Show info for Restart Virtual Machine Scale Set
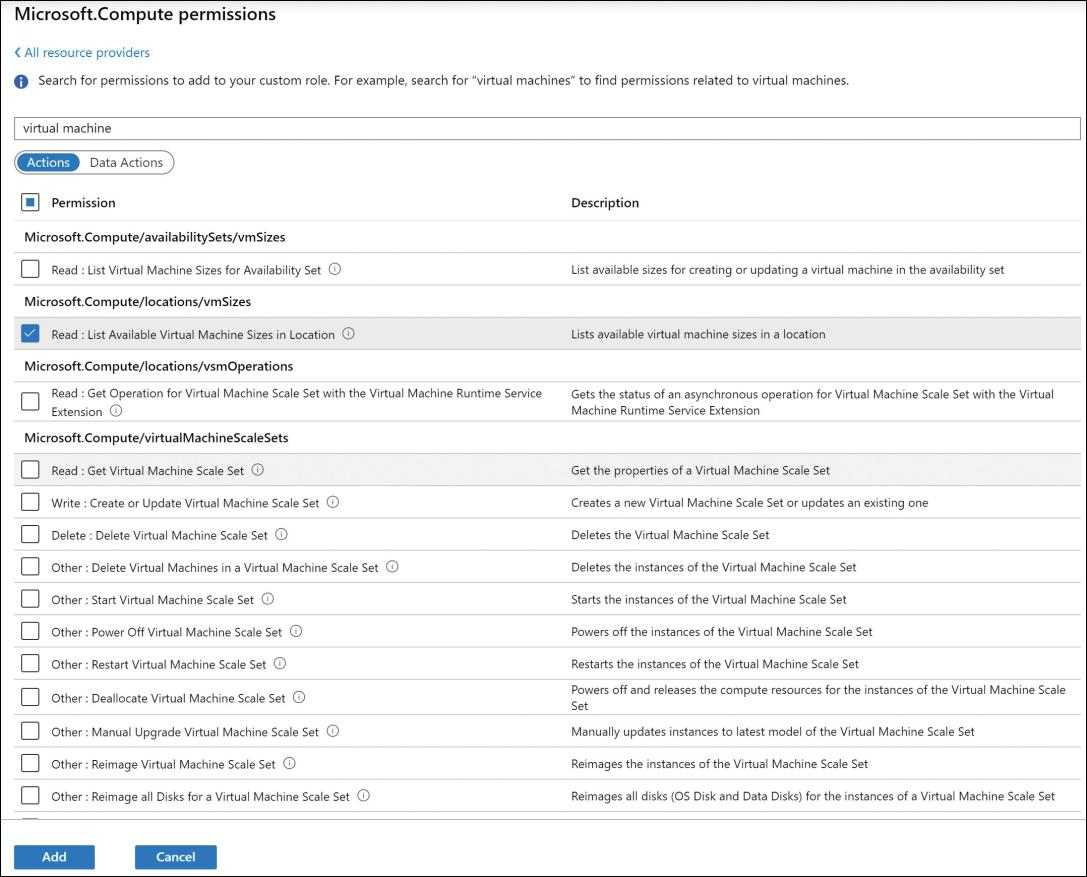Image resolution: width=1087 pixels, height=877 pixels. click(279, 663)
